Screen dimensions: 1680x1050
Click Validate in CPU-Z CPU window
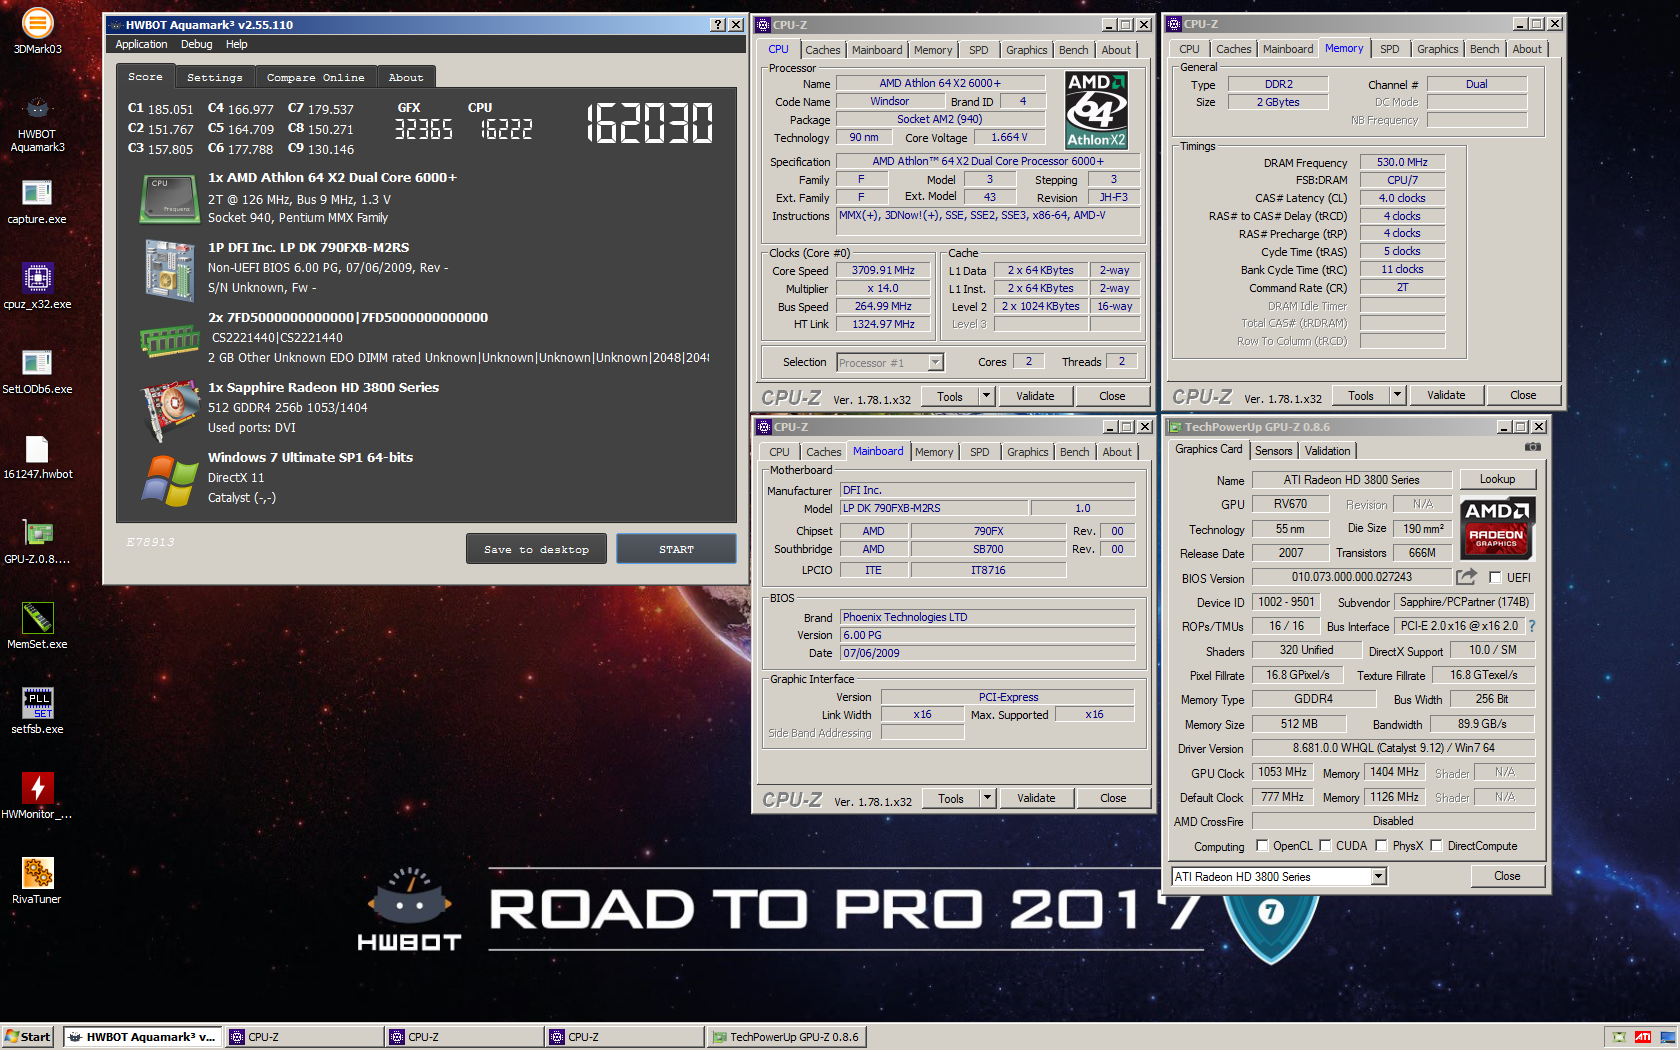tap(1035, 396)
